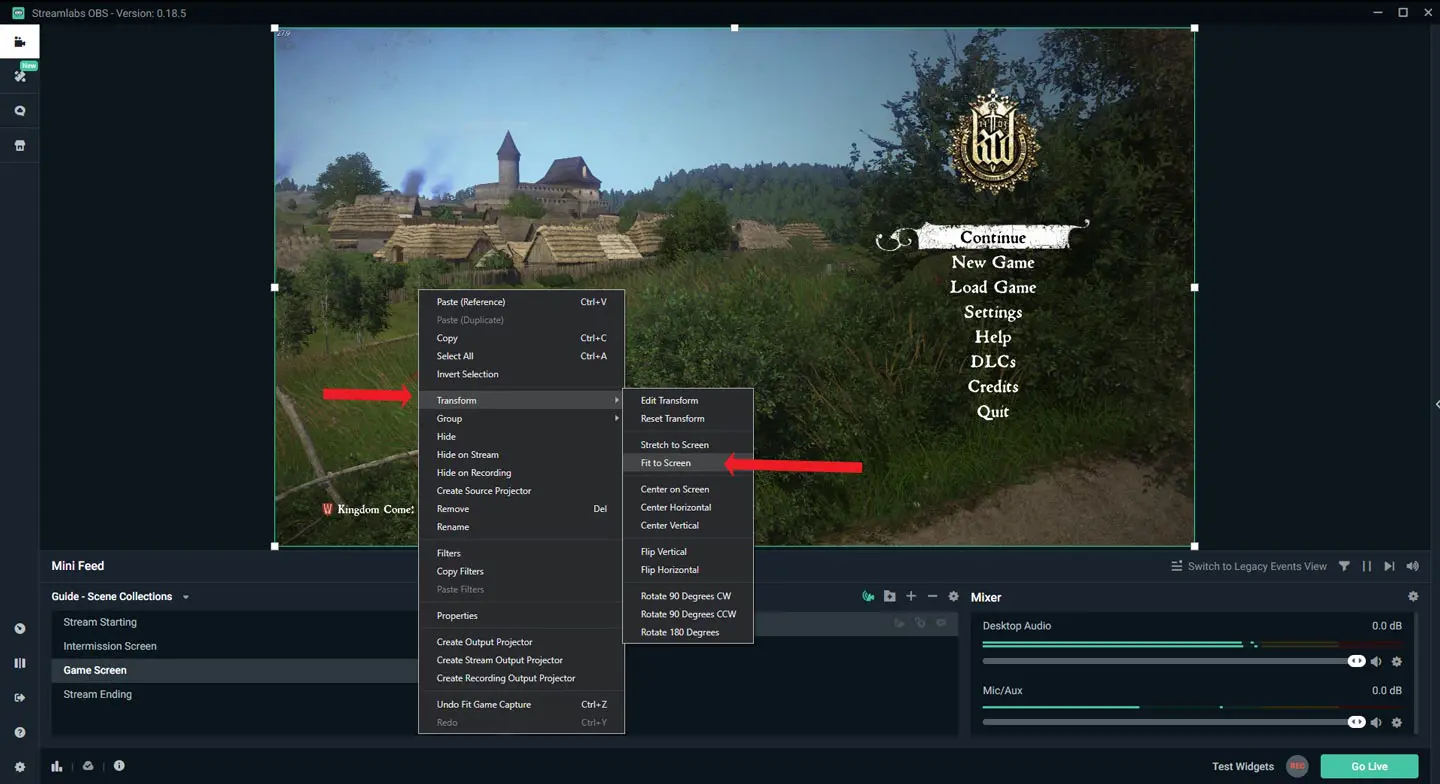This screenshot has height=784, width=1440.
Task: Select Create Source Projector
Action: pyautogui.click(x=521, y=490)
